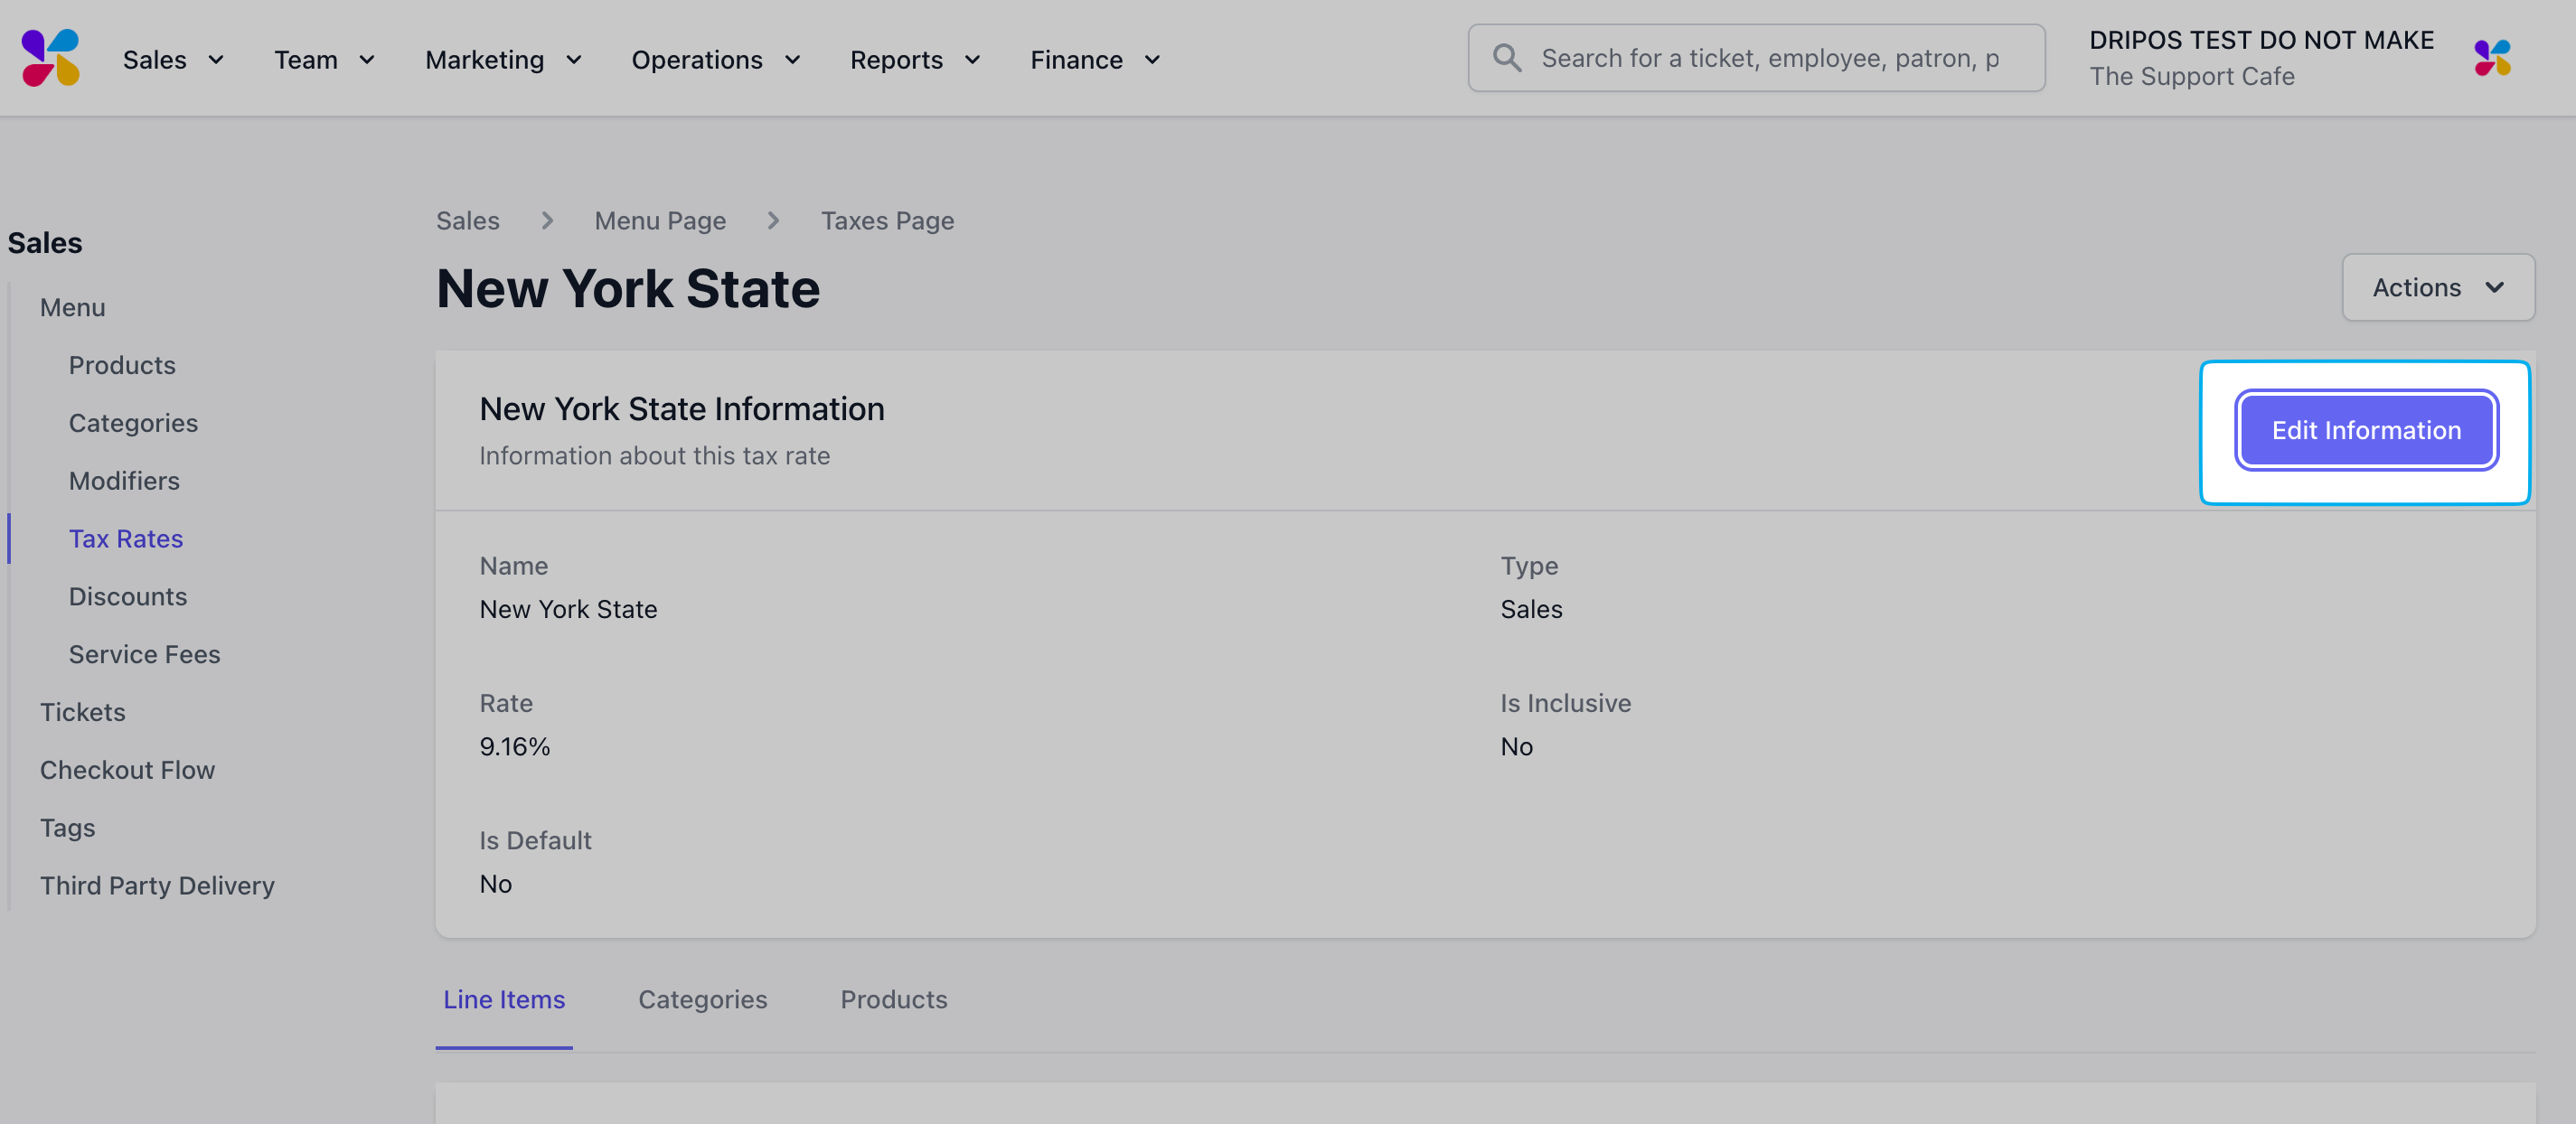
Task: Go to Menu Page breadcrumb link
Action: coord(660,221)
